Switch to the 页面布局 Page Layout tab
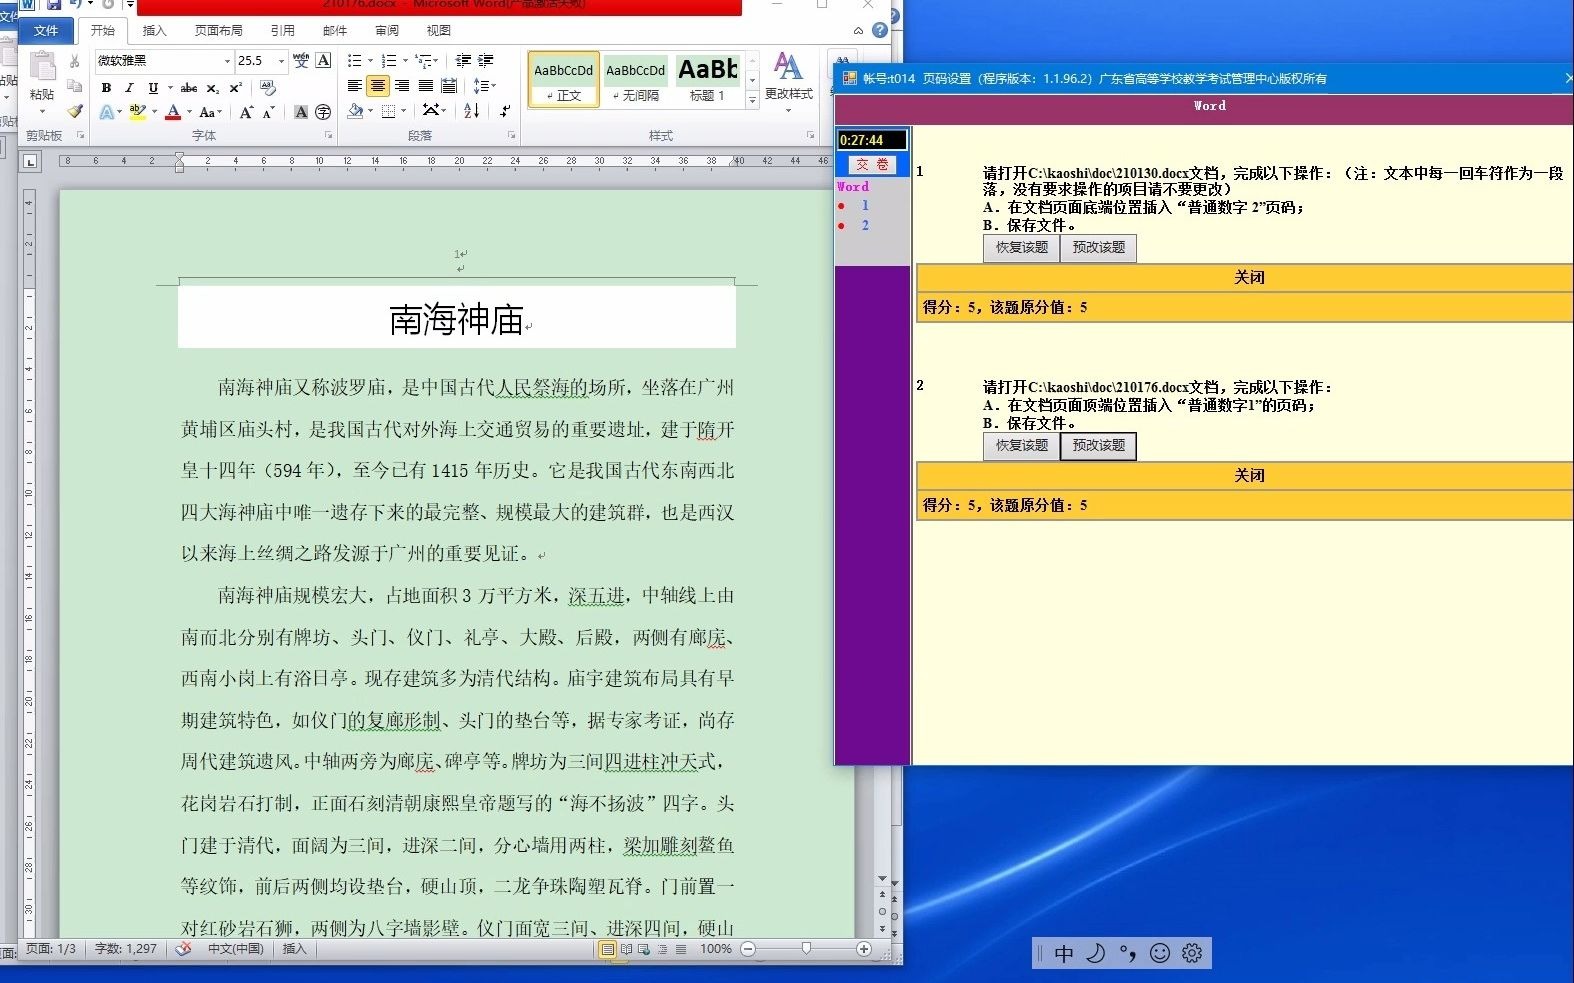The width and height of the screenshot is (1574, 983). point(218,31)
